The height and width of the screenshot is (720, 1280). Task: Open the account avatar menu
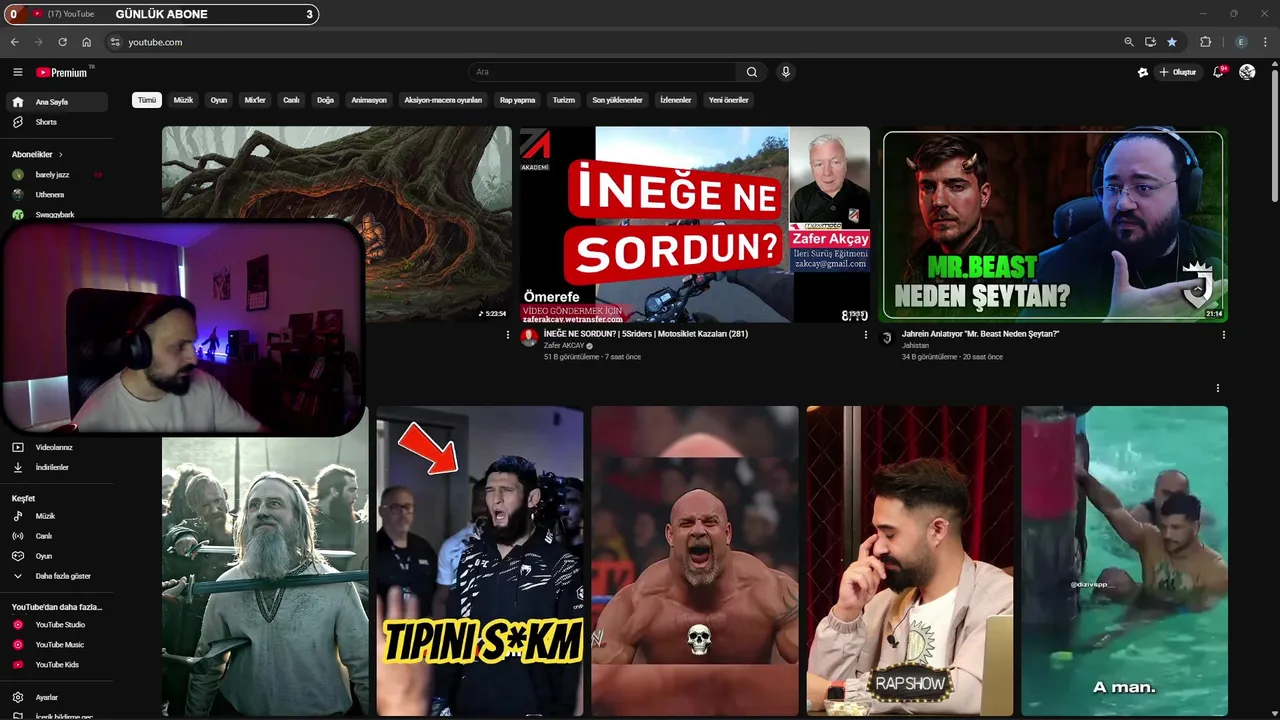tap(1247, 72)
